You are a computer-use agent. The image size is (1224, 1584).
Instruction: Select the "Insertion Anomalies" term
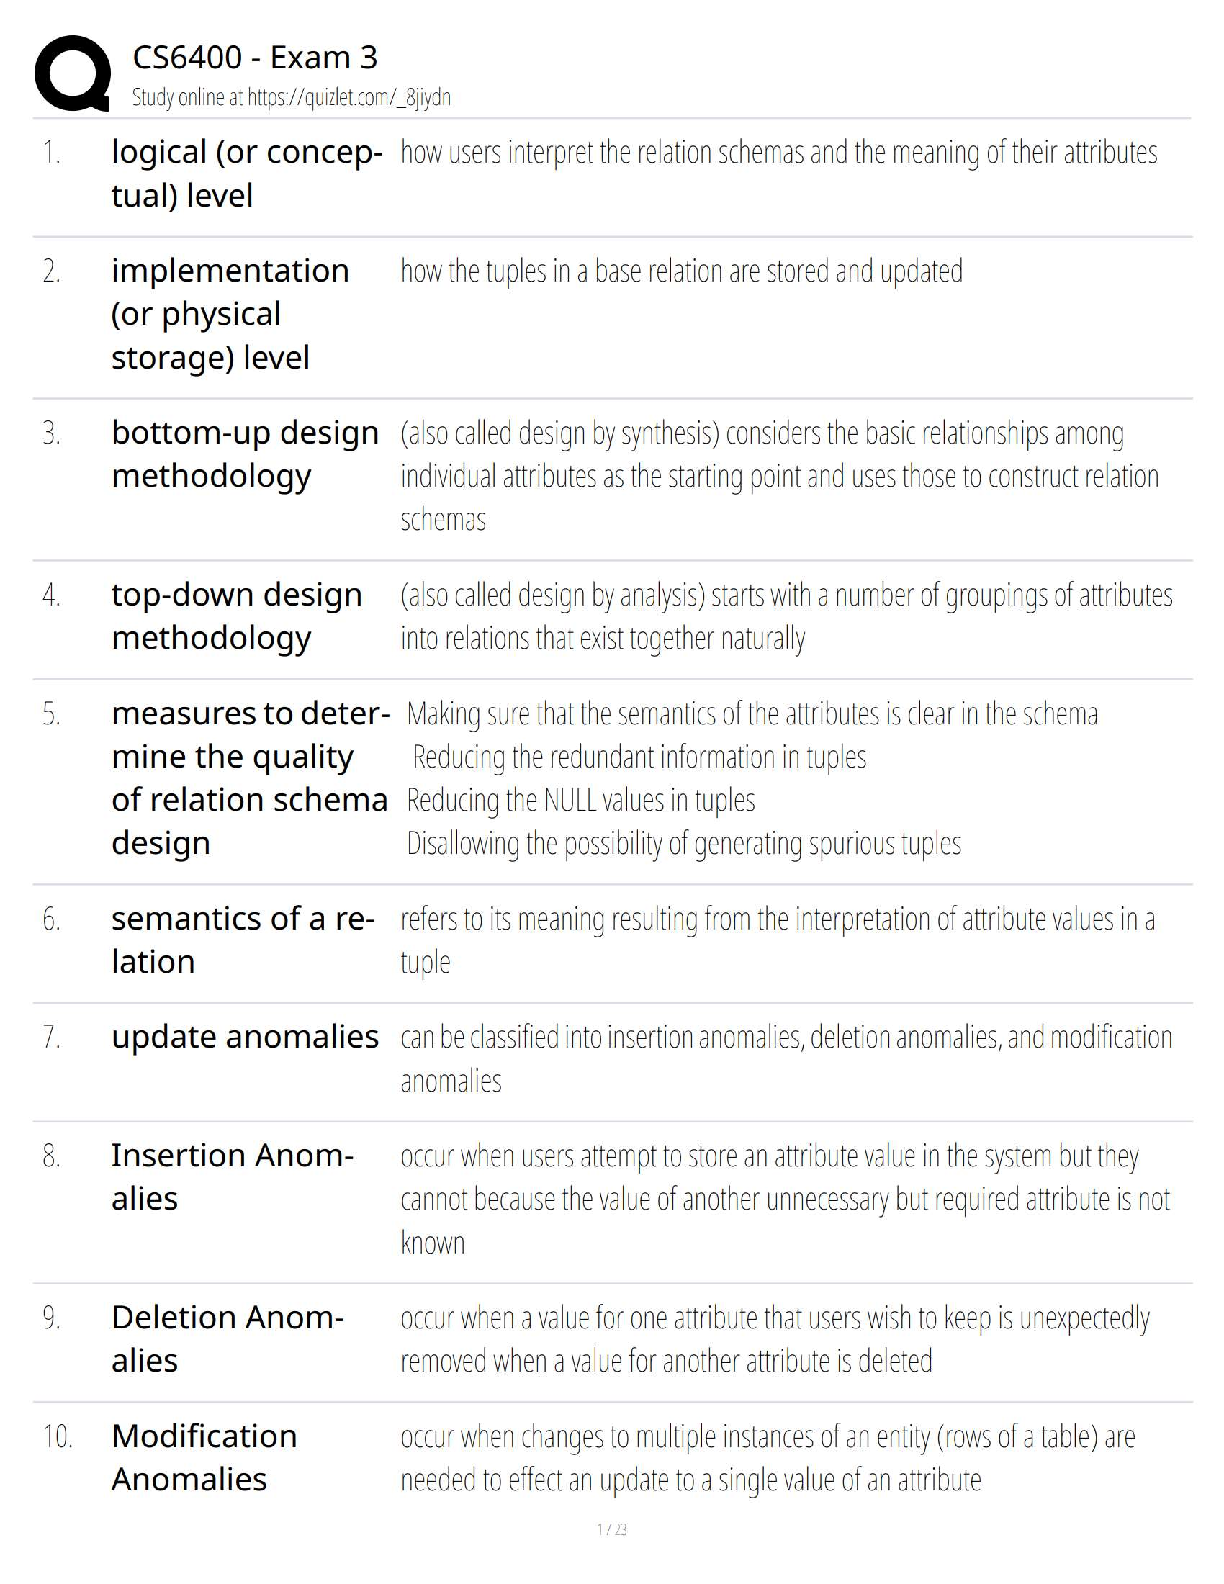pos(232,1177)
